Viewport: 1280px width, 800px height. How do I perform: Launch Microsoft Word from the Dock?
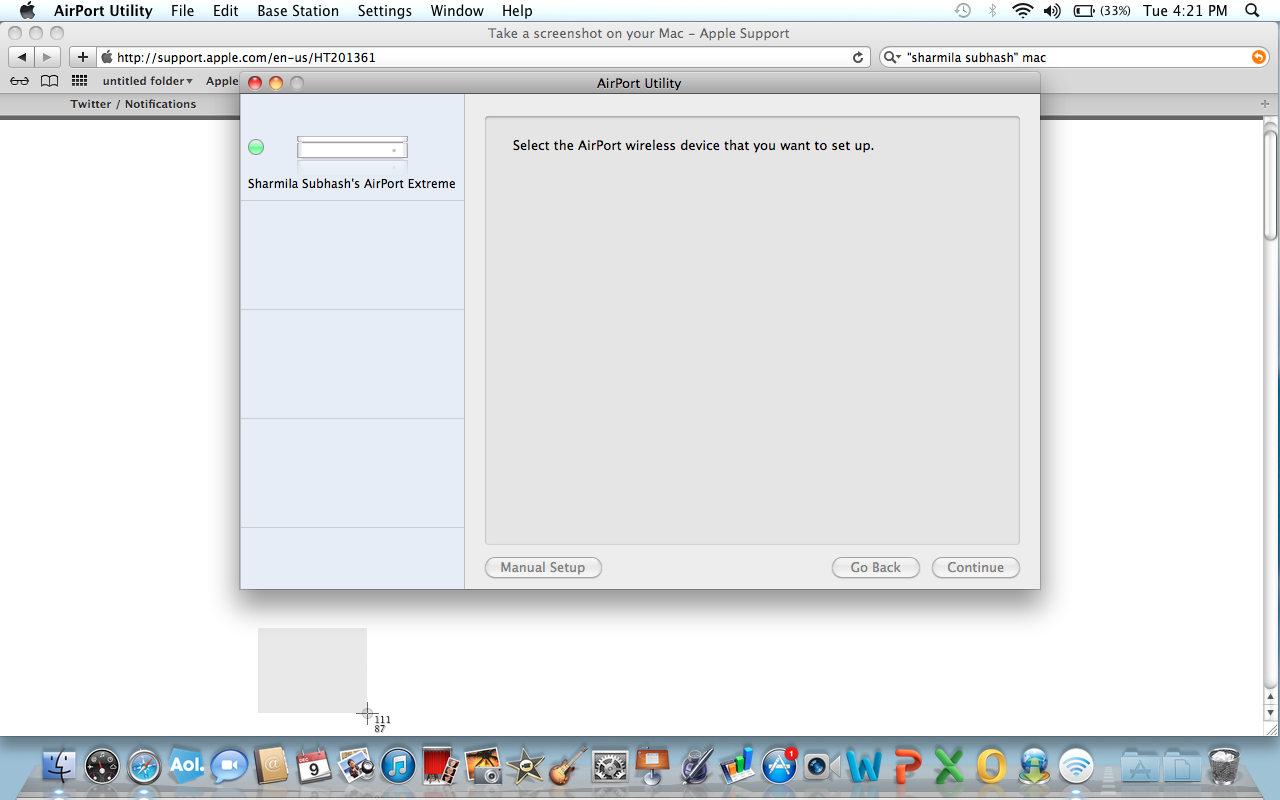(864, 767)
